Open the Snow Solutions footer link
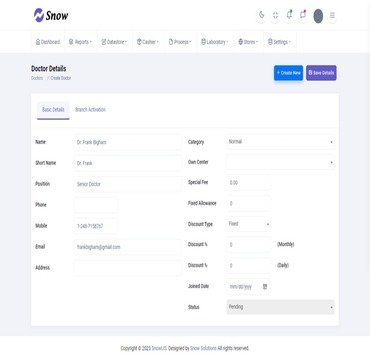370x360 pixels. (x=203, y=348)
